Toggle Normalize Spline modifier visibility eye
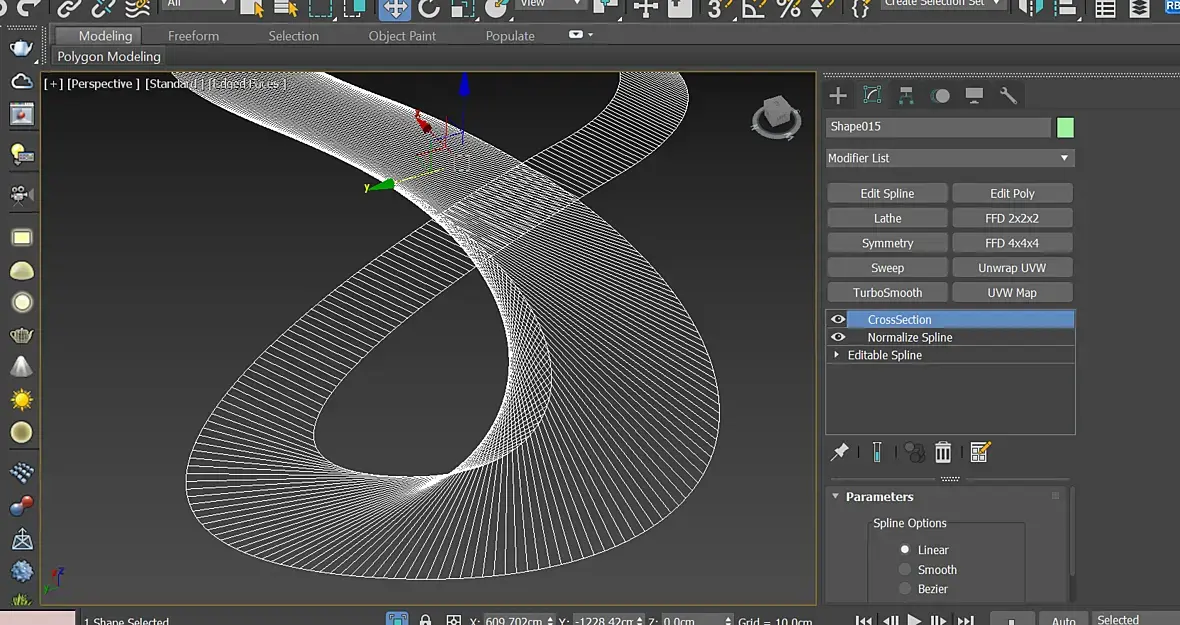 point(838,338)
